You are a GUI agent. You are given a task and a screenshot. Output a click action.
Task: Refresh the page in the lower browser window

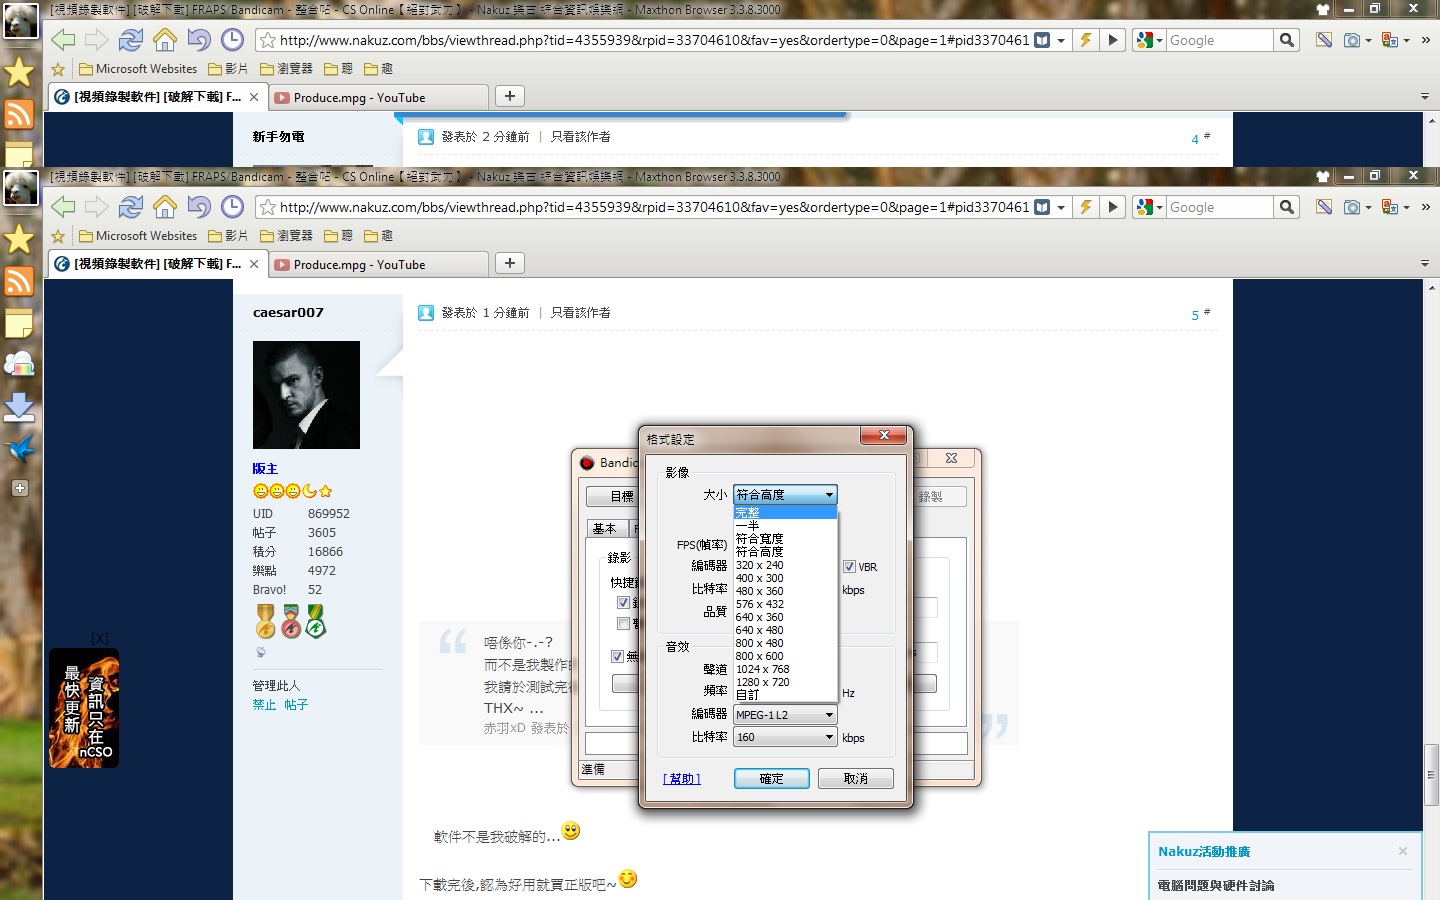130,207
